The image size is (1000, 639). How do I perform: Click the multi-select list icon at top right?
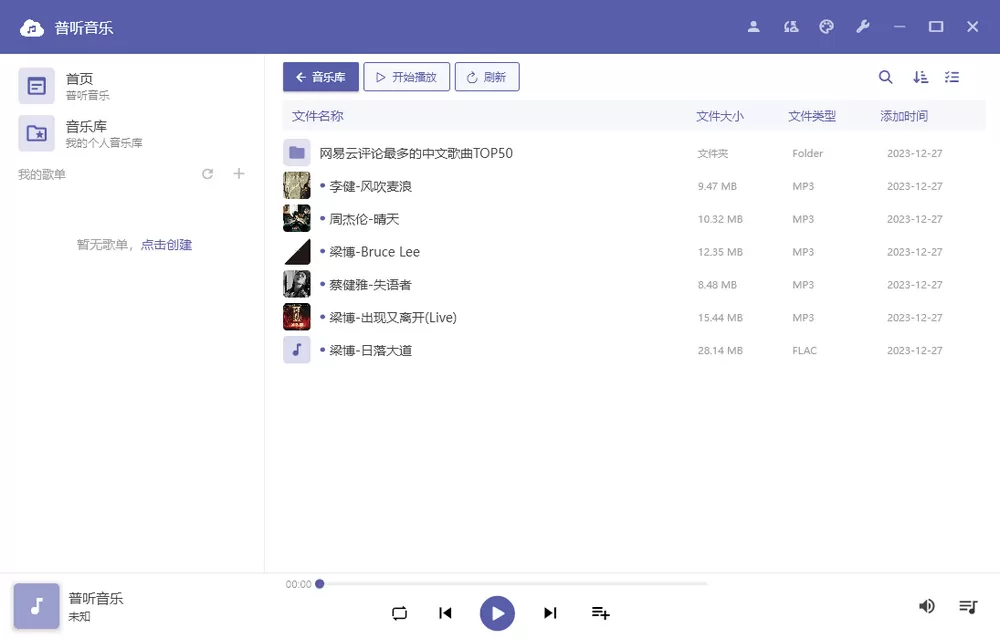click(x=952, y=77)
